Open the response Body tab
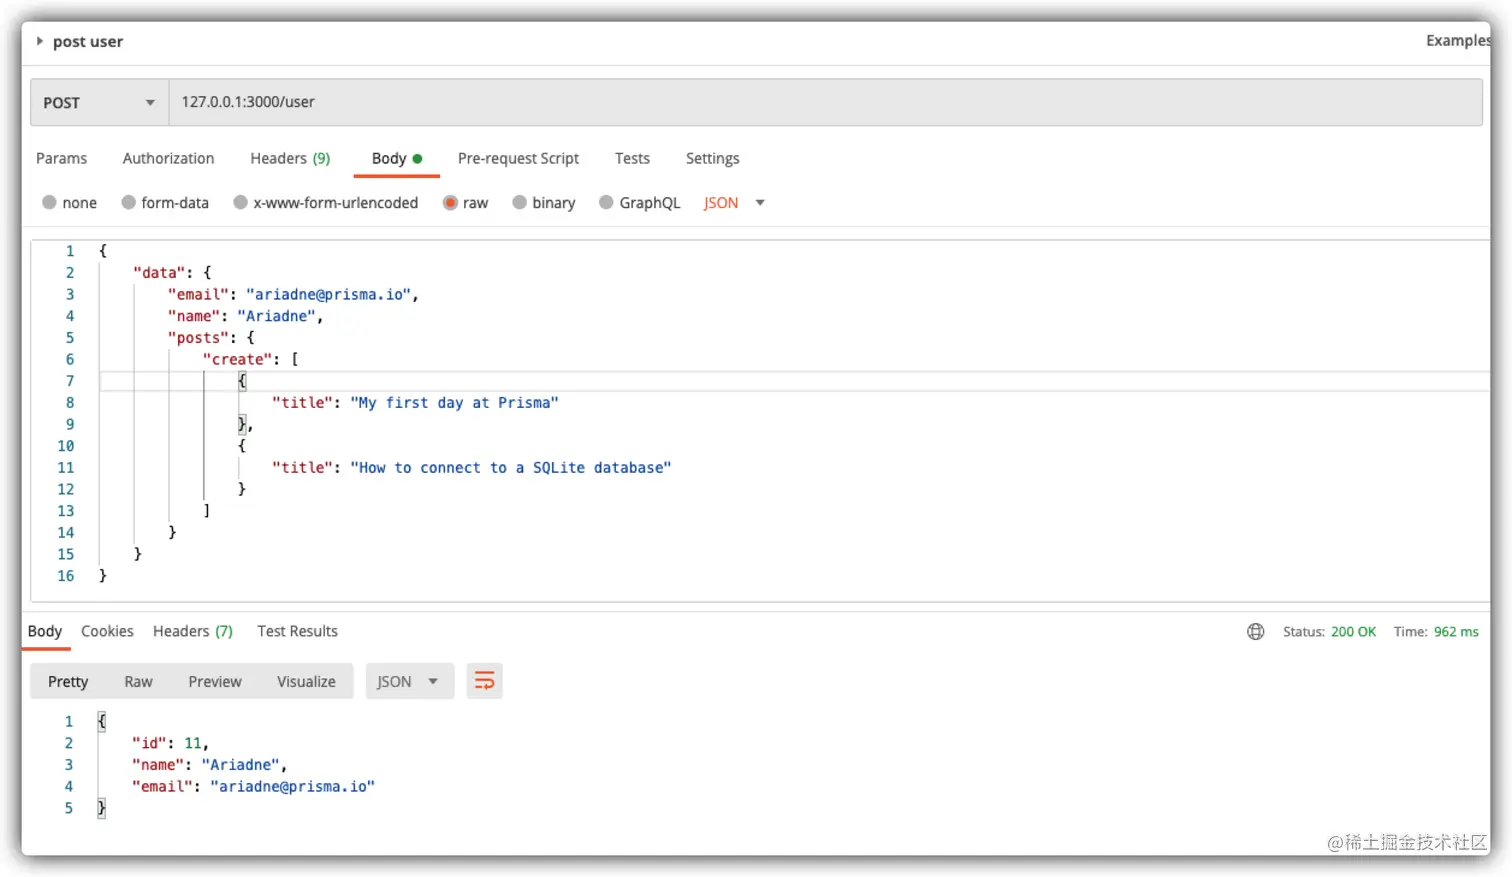Image resolution: width=1512 pixels, height=877 pixels. (x=45, y=631)
